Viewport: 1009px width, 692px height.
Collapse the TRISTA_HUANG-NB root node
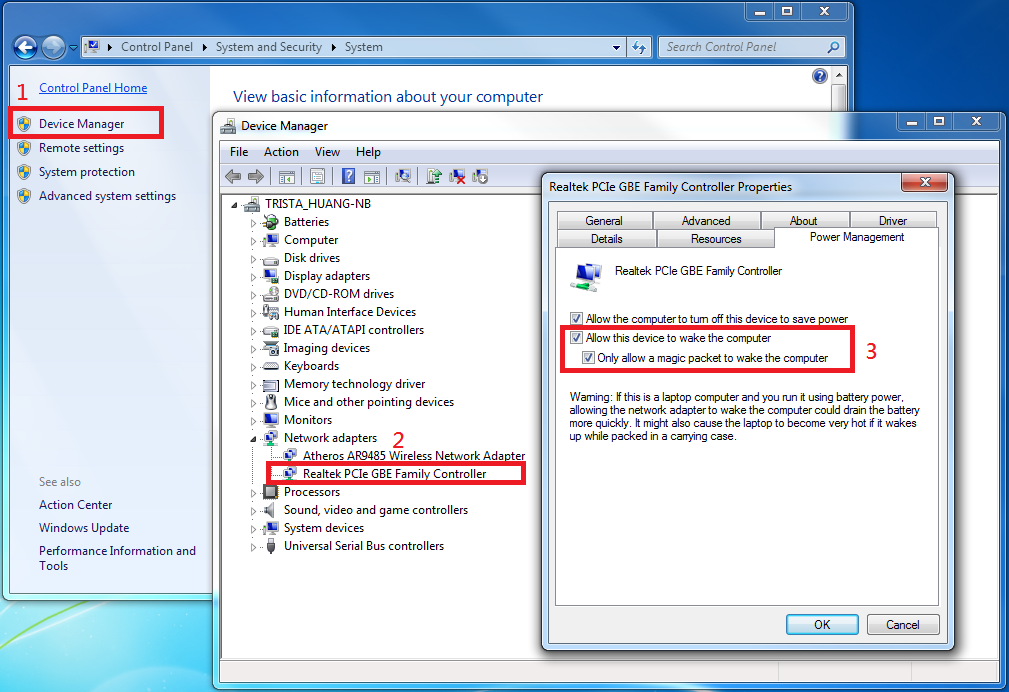pos(234,205)
